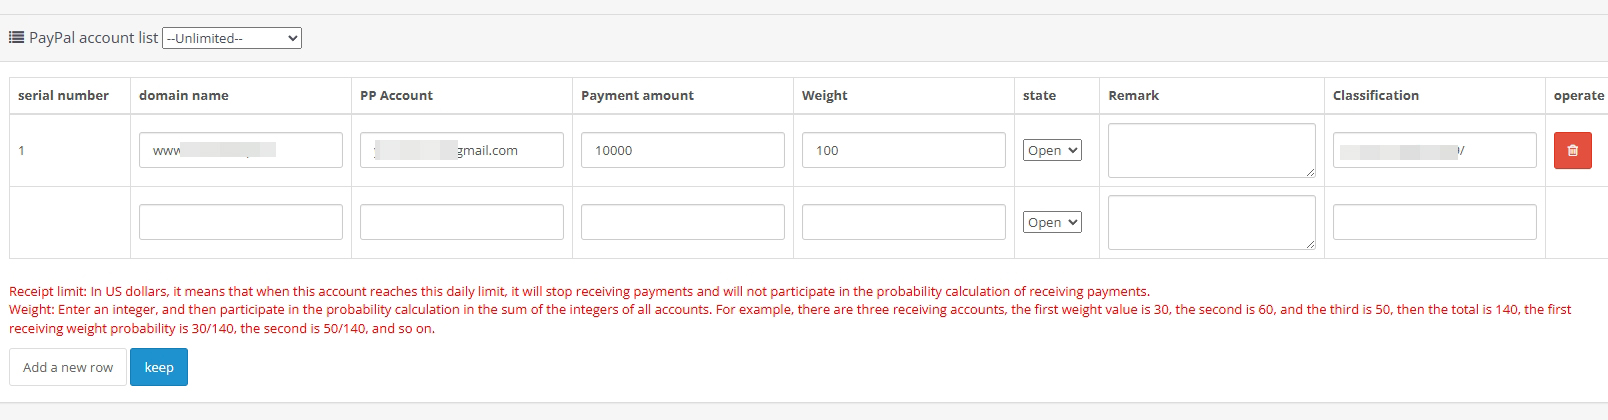Click Classification field in row 1

1434,150
